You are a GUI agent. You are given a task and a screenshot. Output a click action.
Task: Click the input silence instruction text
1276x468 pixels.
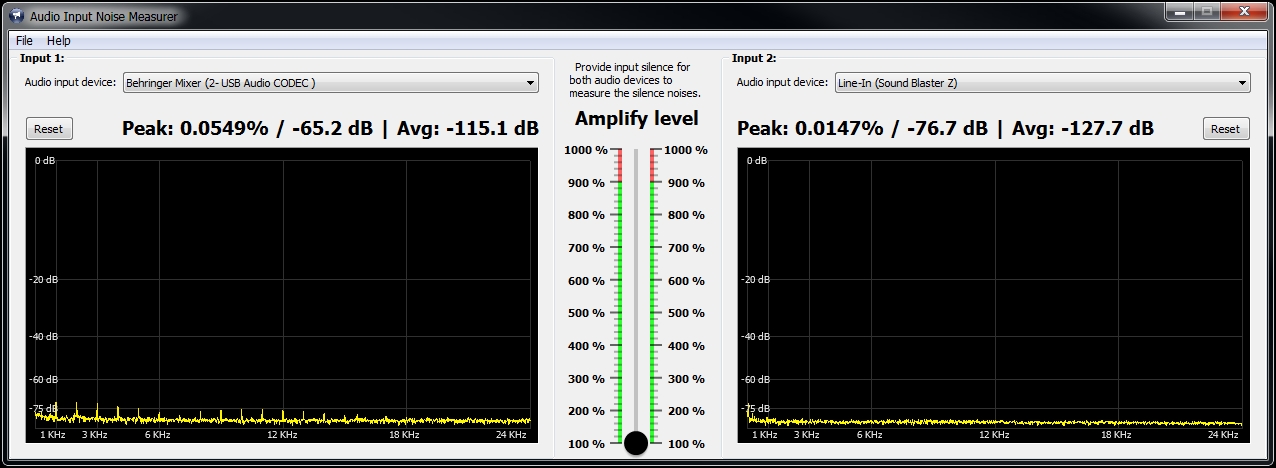[x=635, y=80]
